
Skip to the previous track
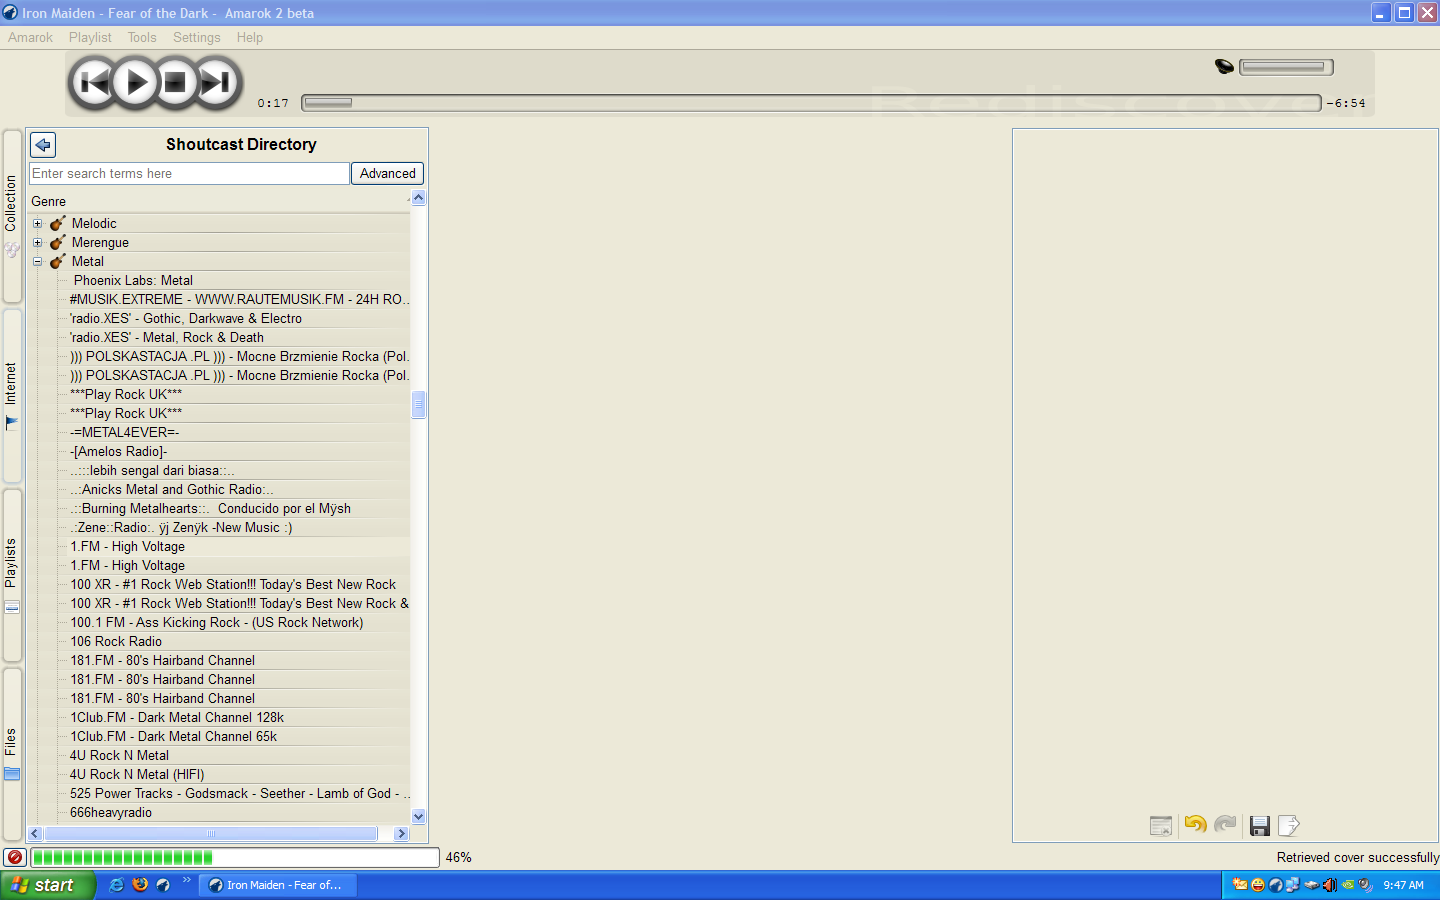coord(94,82)
